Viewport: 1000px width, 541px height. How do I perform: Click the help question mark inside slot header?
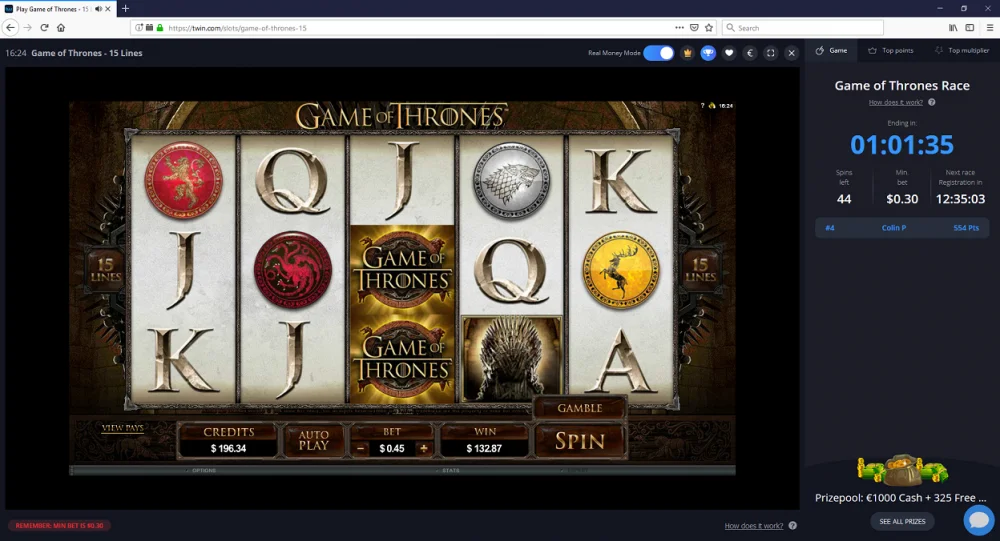tap(703, 106)
